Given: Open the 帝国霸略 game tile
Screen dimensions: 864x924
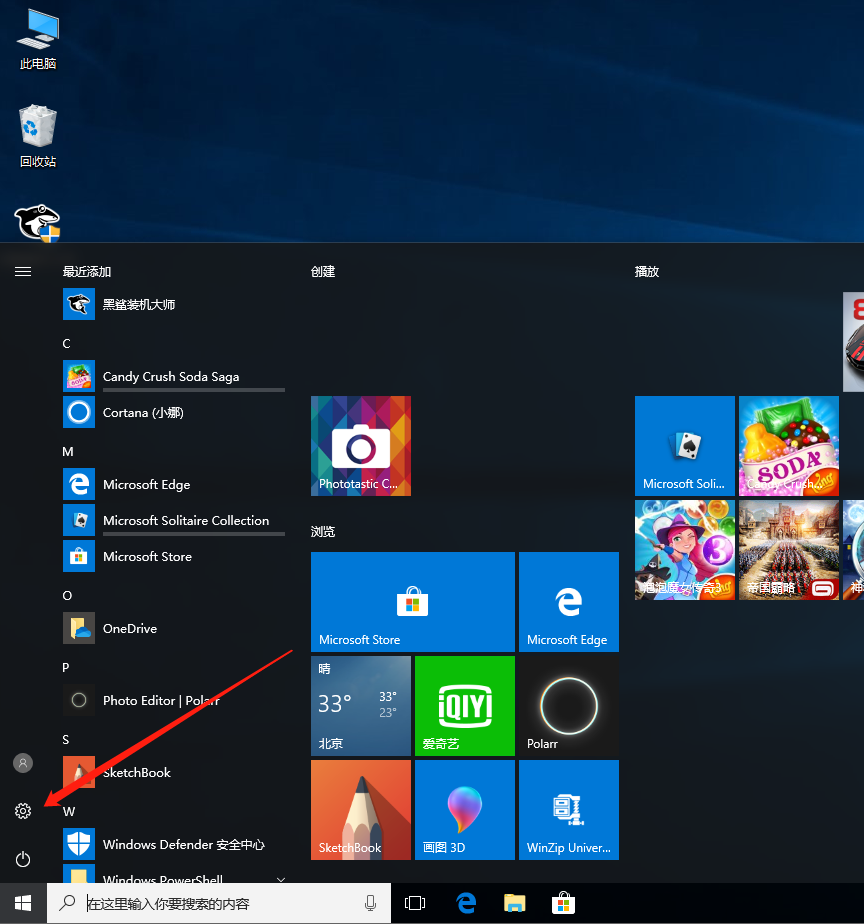Looking at the screenshot, I should point(789,550).
